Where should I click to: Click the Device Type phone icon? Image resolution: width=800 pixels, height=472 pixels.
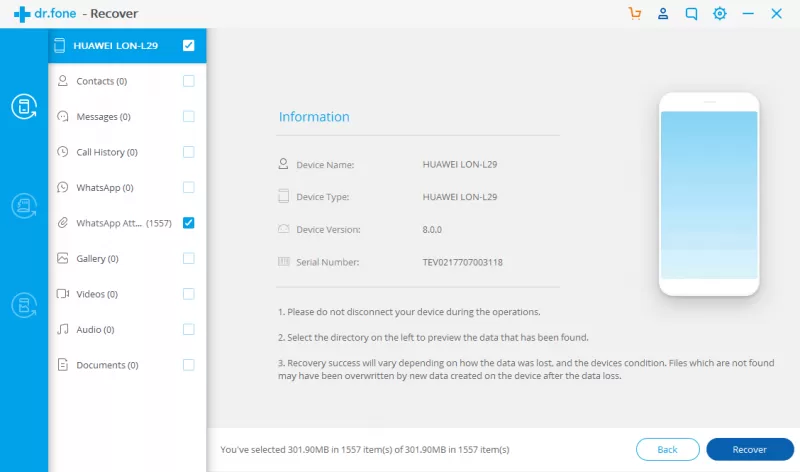coord(283,196)
